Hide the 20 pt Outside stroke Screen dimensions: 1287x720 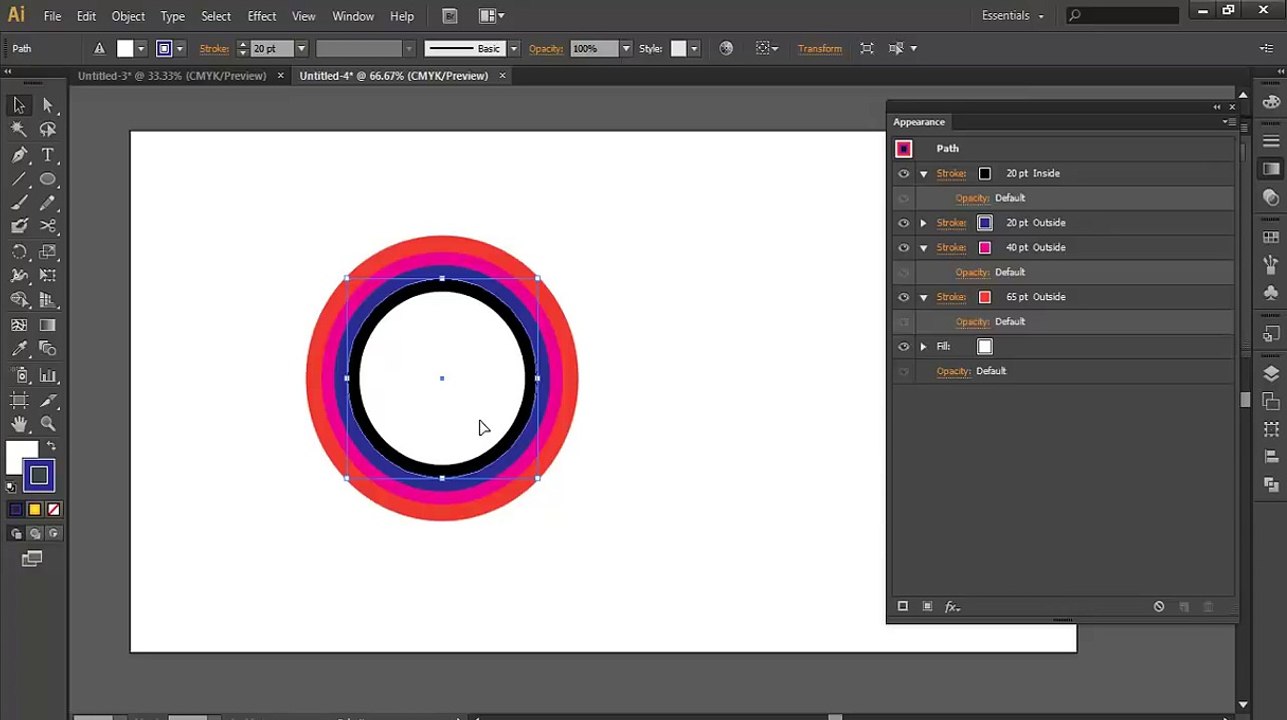click(x=904, y=223)
